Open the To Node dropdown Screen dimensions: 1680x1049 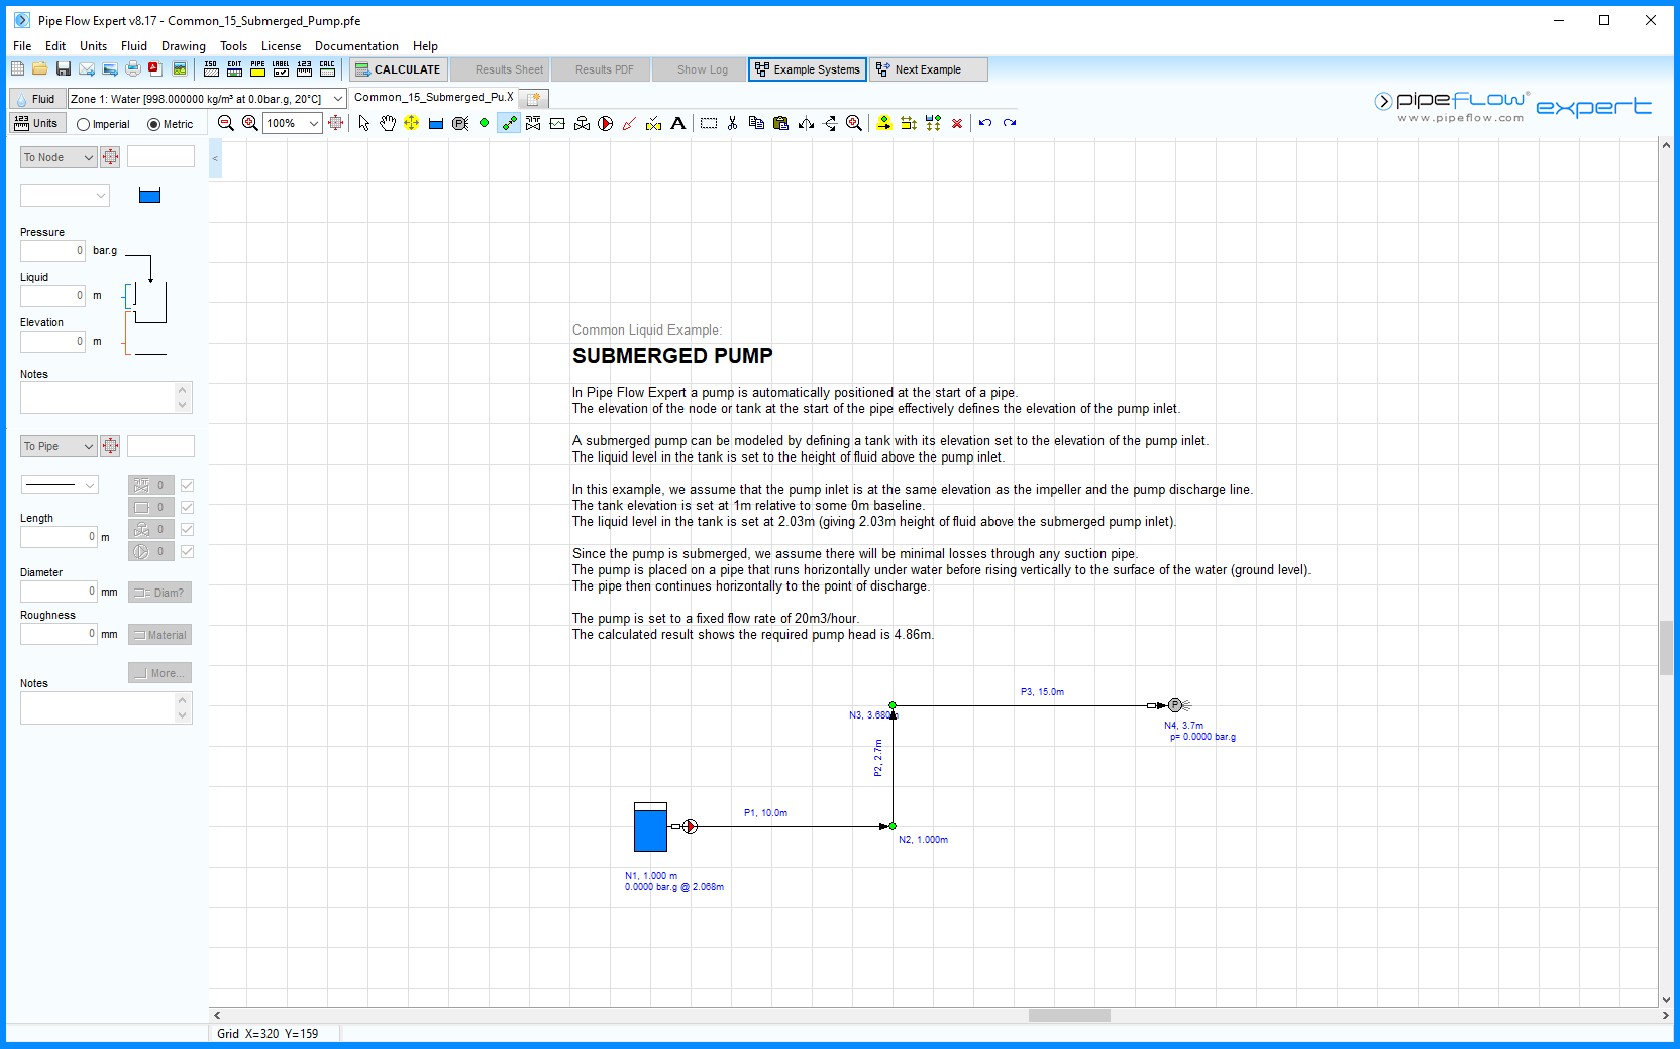pos(58,157)
